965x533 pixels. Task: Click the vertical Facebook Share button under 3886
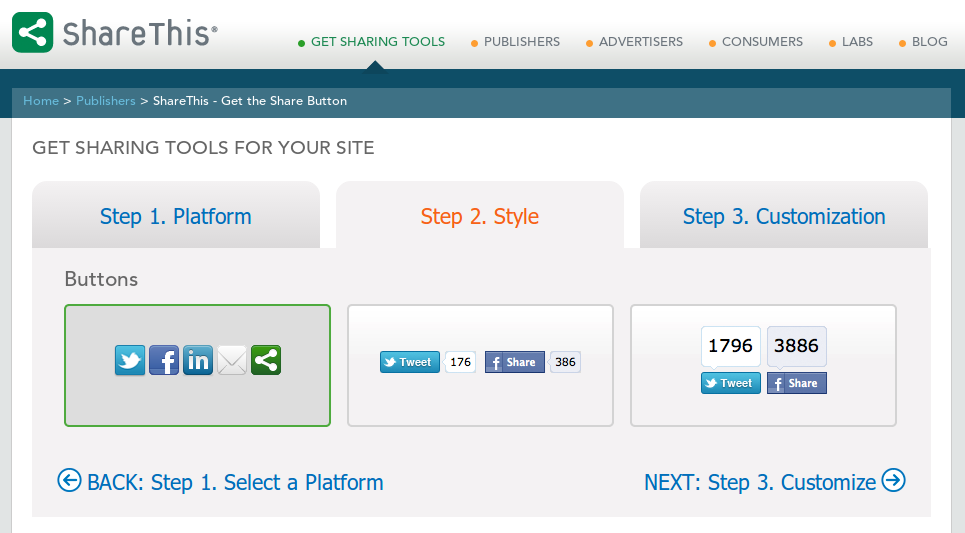(x=796, y=383)
